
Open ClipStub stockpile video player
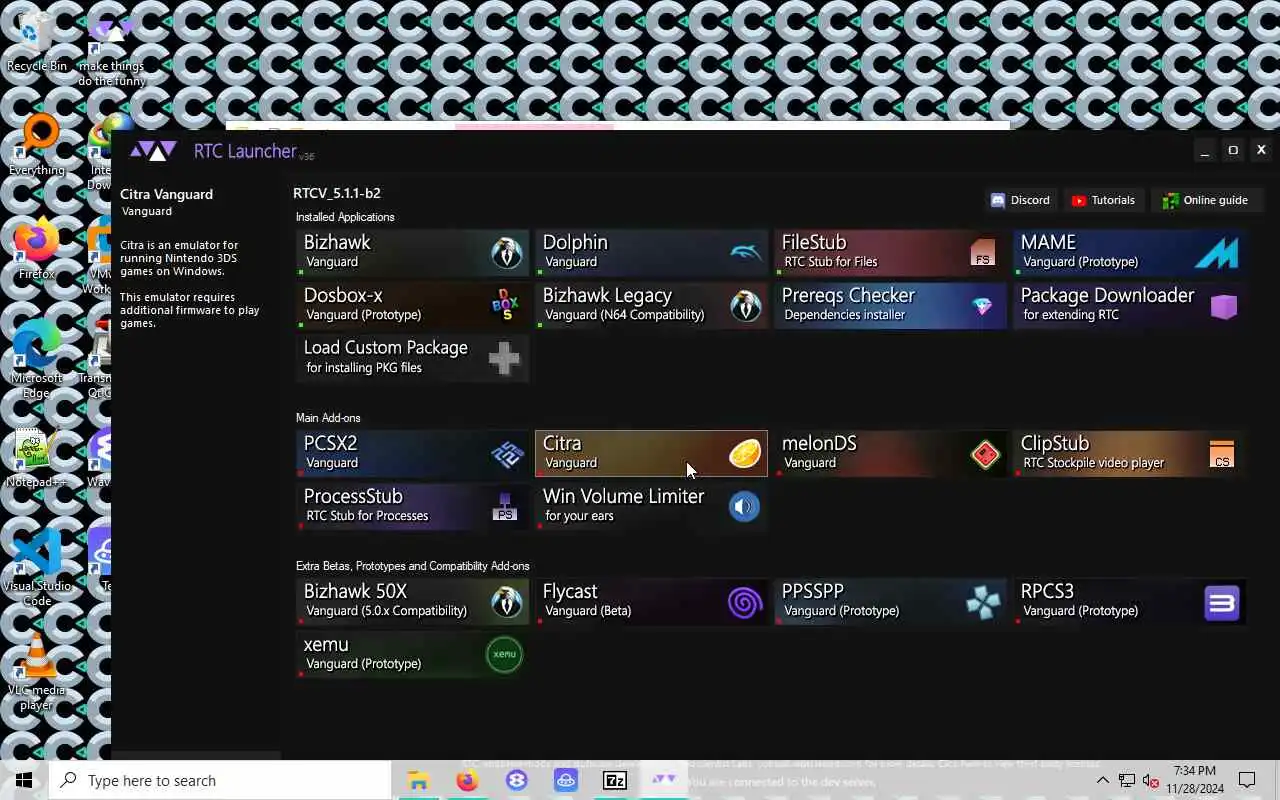(1129, 454)
